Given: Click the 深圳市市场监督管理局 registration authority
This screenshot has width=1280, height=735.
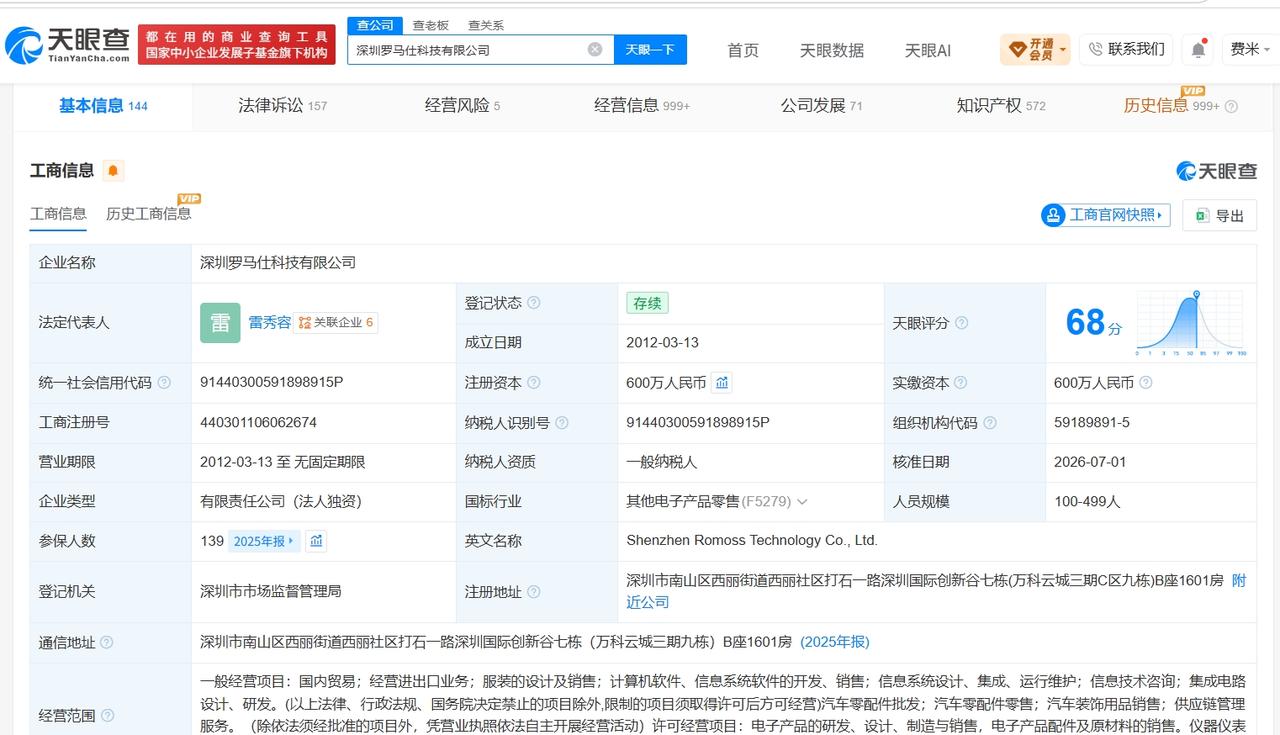Looking at the screenshot, I should [271, 591].
